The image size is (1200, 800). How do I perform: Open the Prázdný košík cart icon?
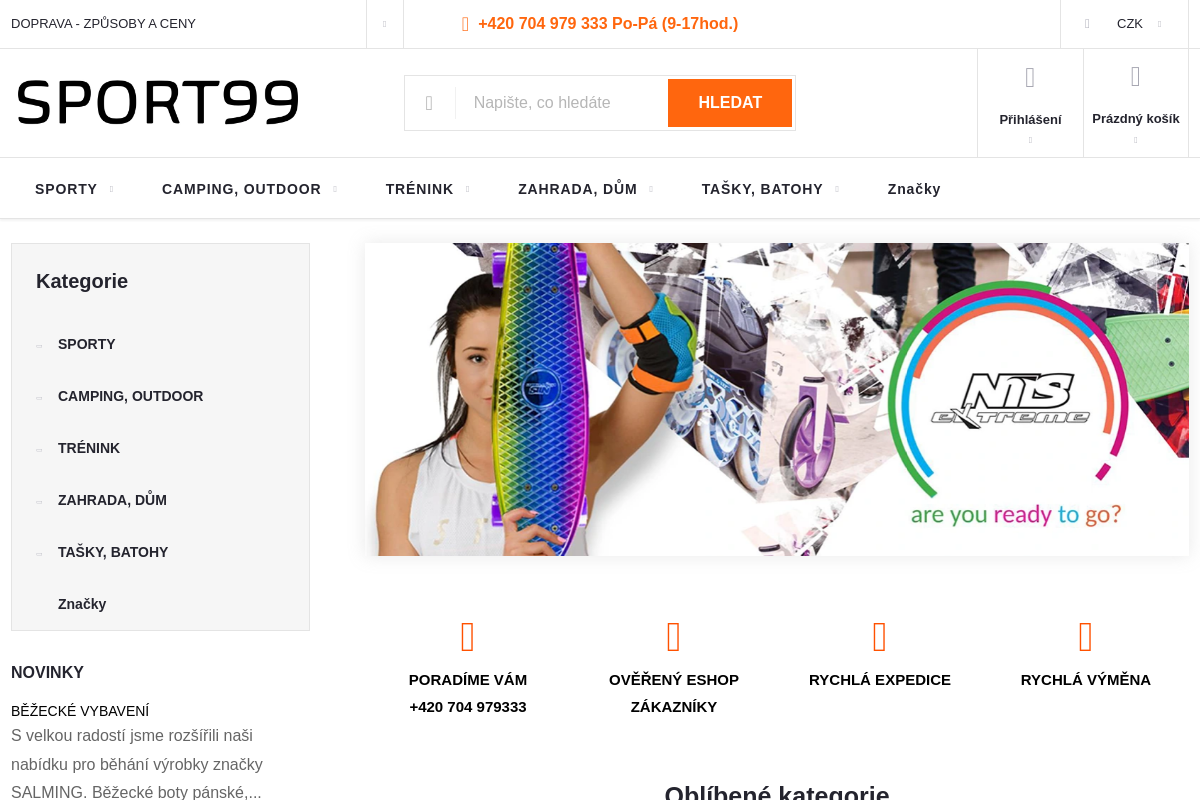click(x=1136, y=77)
